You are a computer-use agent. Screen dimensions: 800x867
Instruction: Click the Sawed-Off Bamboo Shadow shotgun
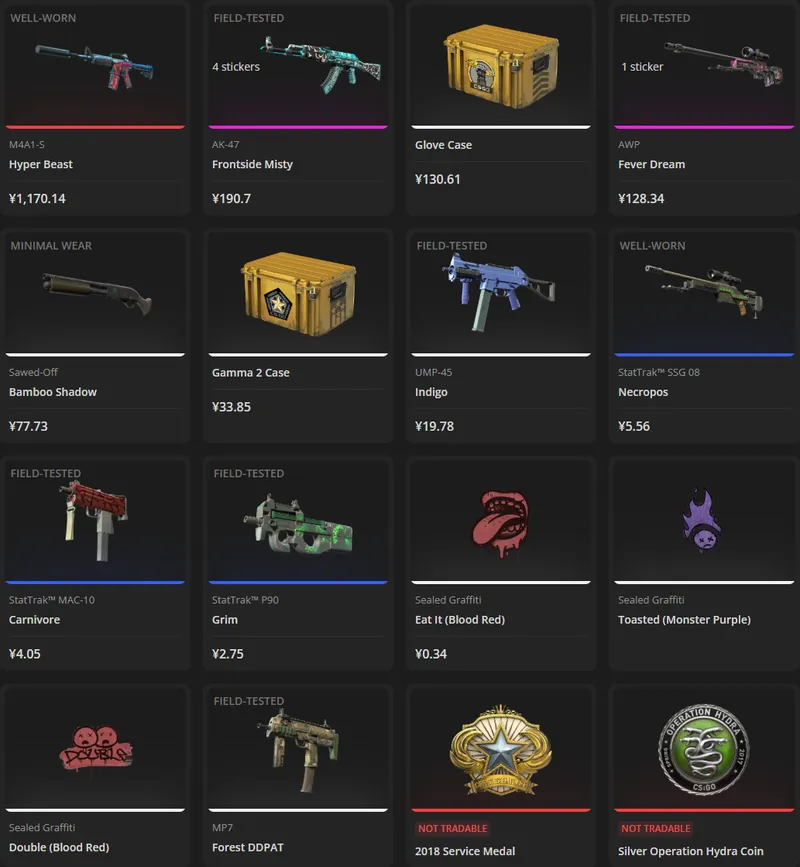point(96,293)
